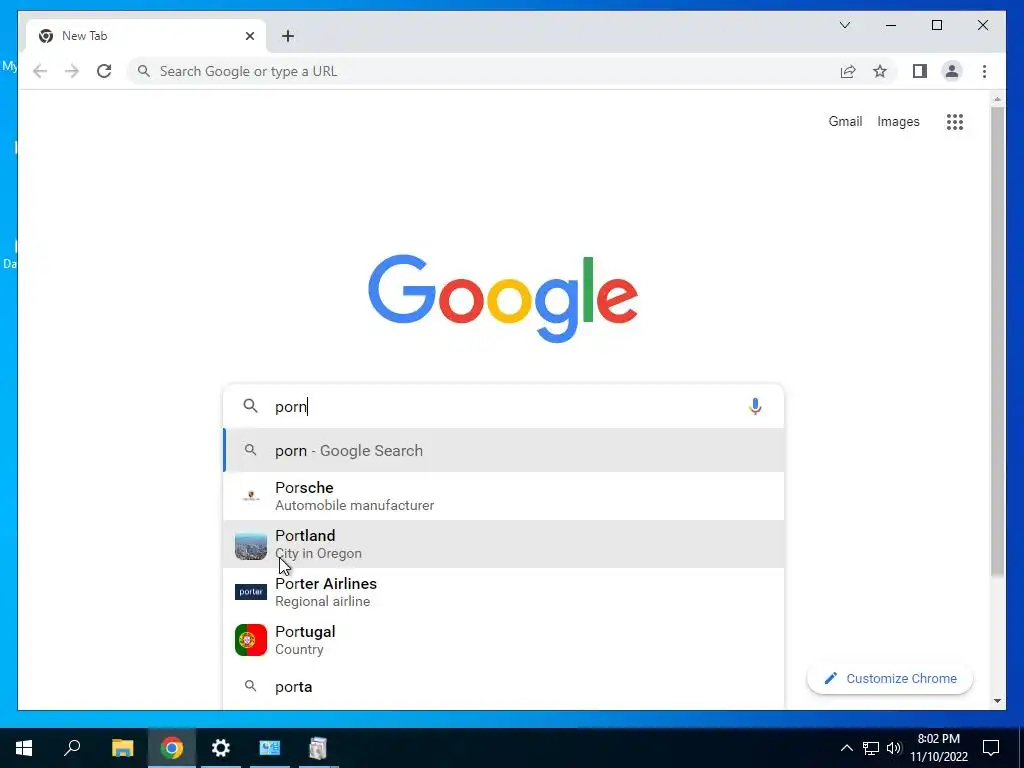Click the share page icon in address bar
This screenshot has width=1024, height=768.
848,71
